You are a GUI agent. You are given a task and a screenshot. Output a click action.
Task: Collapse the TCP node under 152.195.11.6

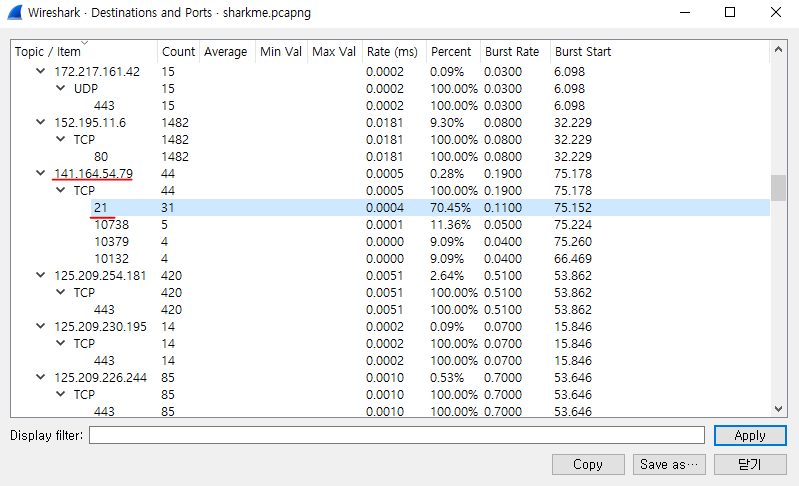tap(60, 139)
